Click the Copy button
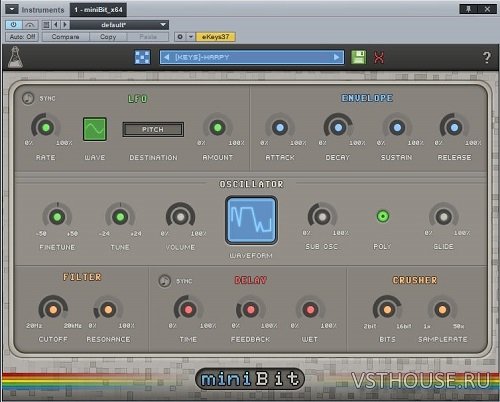Viewport: 500px width, 402px height. [x=108, y=37]
